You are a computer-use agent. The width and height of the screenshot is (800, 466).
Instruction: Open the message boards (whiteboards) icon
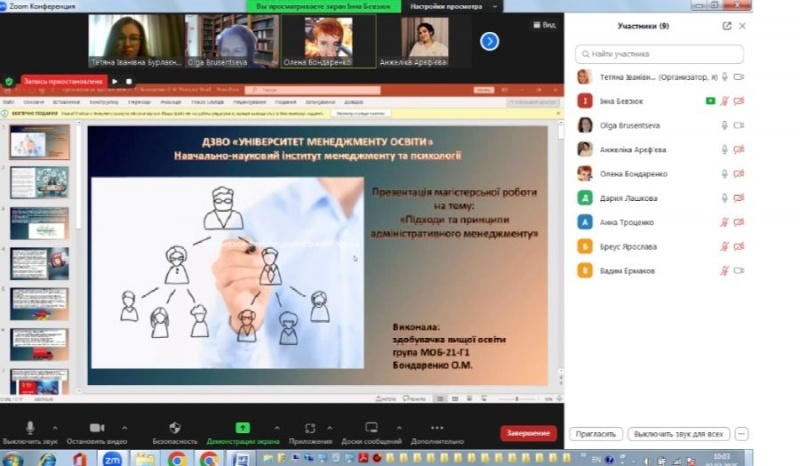click(371, 428)
